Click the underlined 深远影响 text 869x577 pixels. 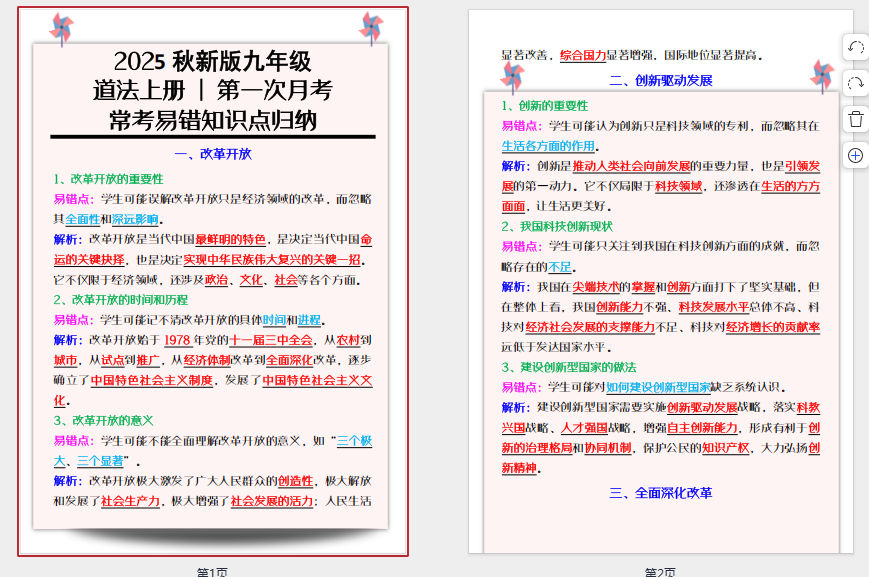[135, 219]
